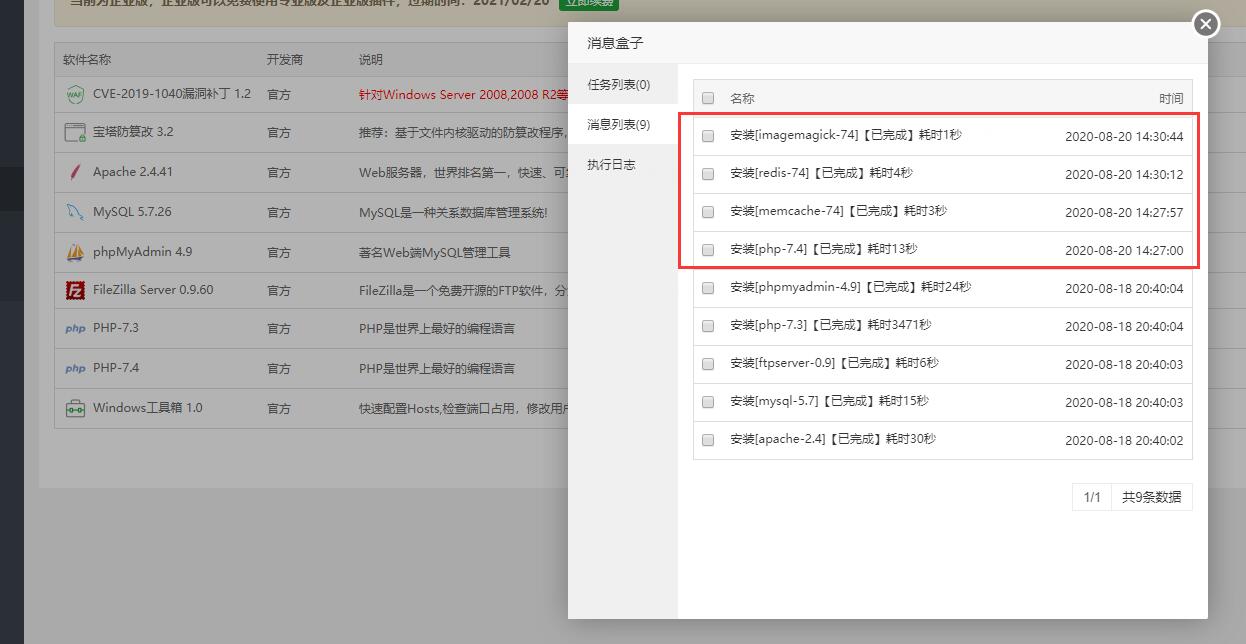Open 宝塔防篡改 3.2 software name

tap(133, 132)
